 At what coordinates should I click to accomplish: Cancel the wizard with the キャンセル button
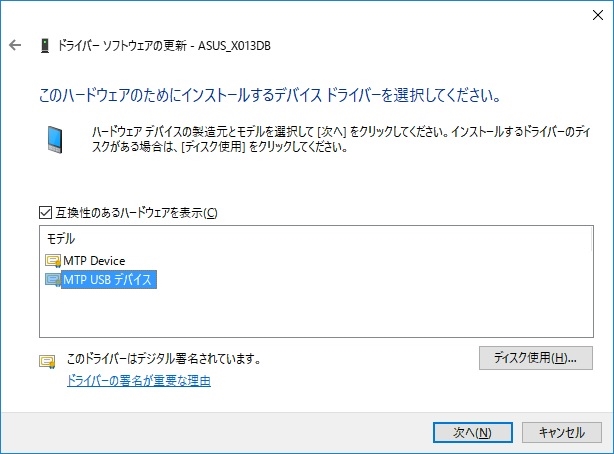[561, 432]
